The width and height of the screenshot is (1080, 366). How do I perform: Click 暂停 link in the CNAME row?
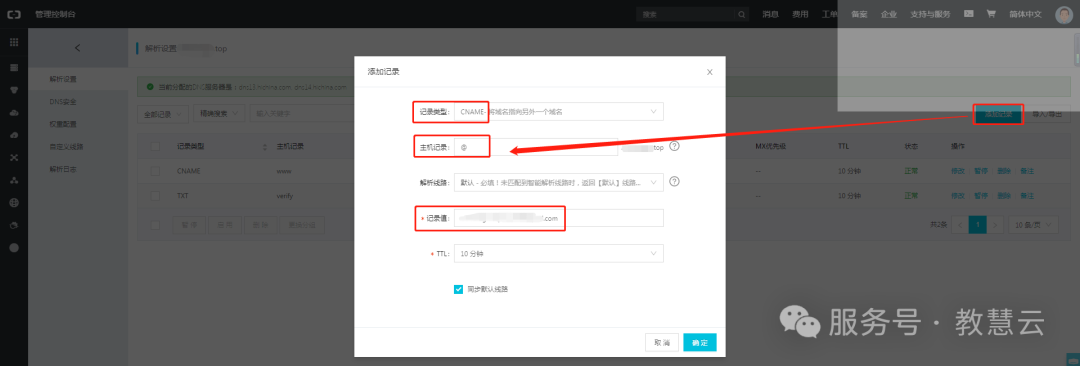pyautogui.click(x=981, y=170)
